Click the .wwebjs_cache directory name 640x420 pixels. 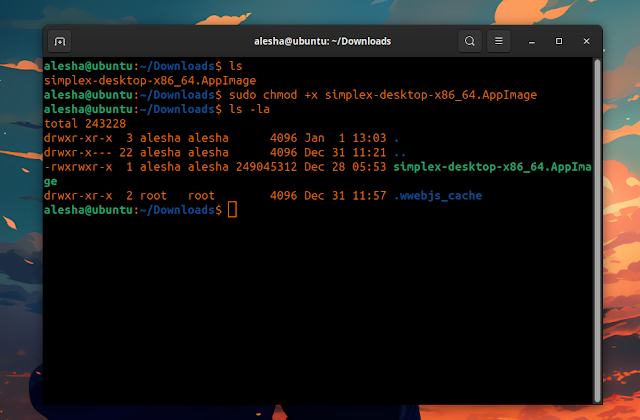[438, 196]
